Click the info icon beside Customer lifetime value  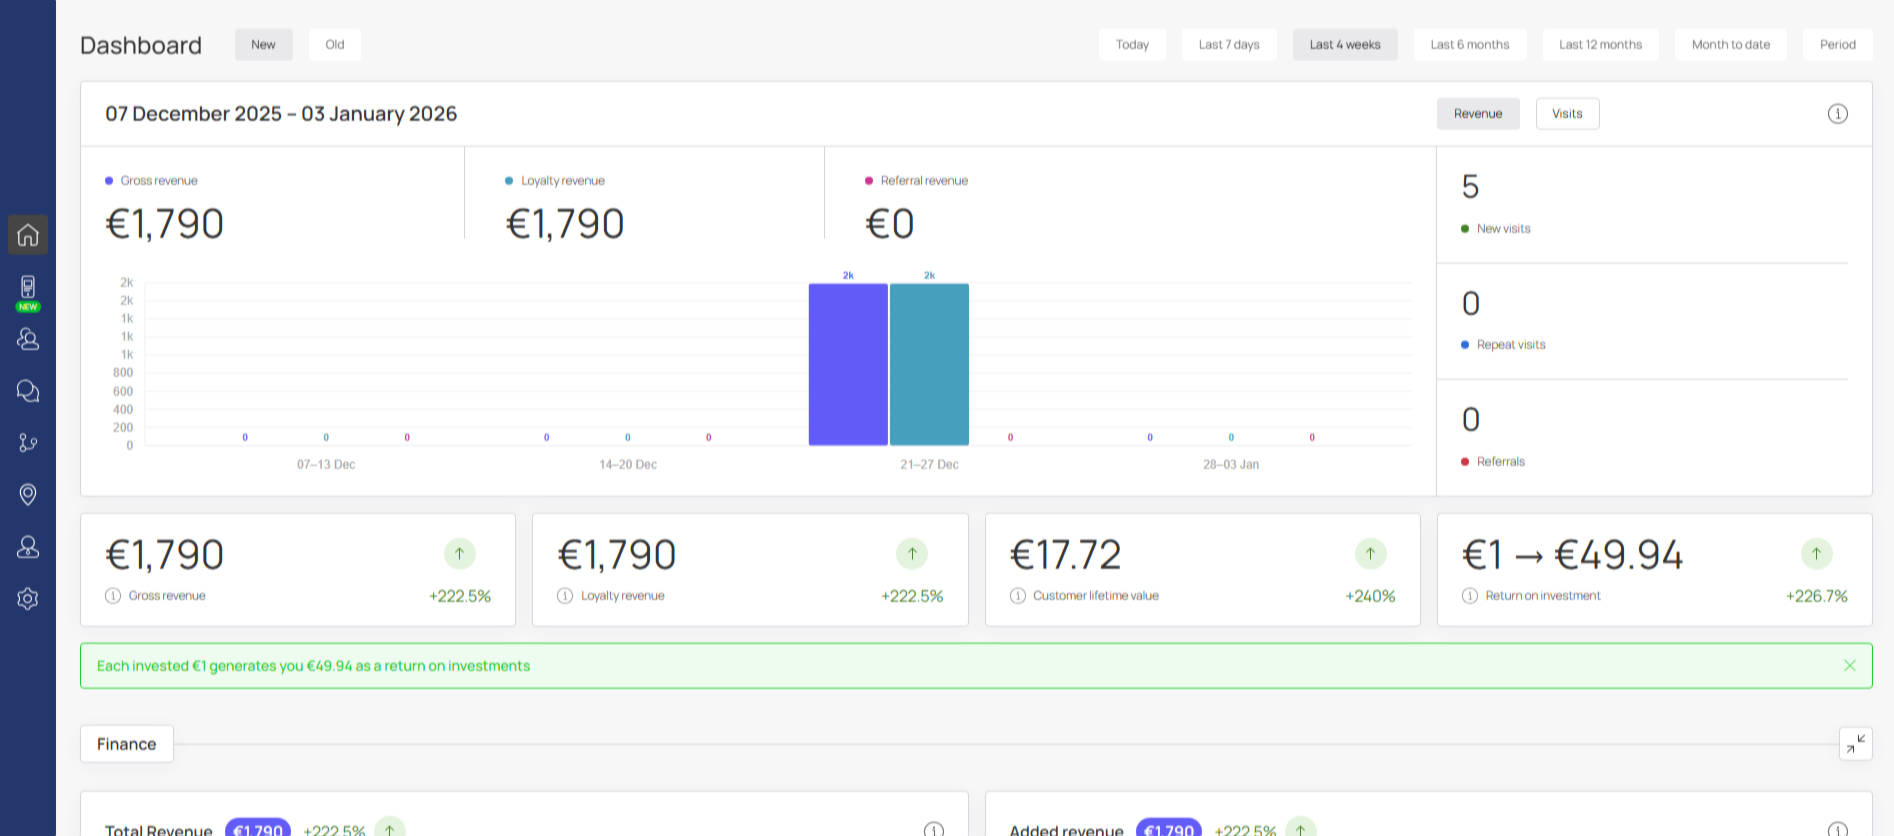[x=1018, y=596]
